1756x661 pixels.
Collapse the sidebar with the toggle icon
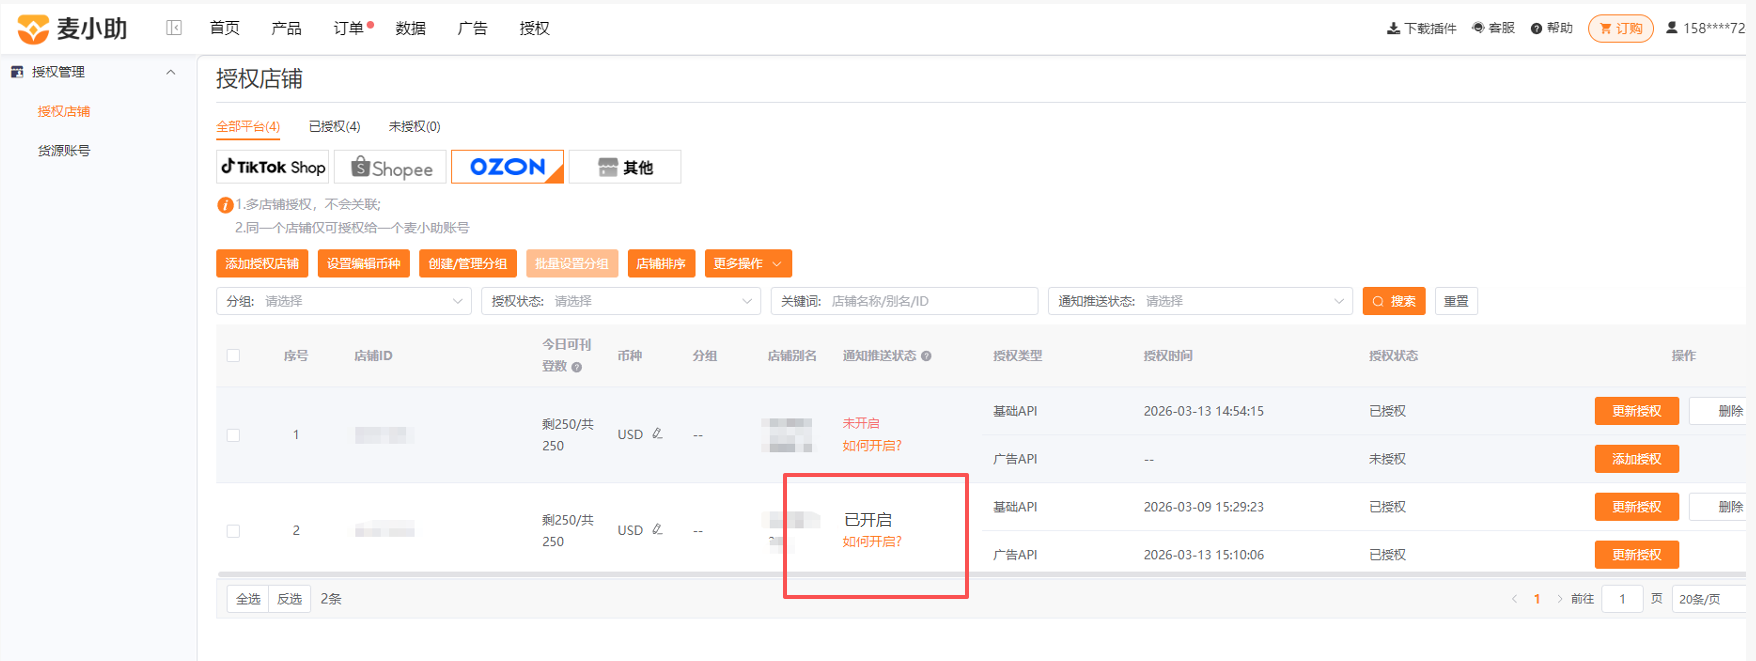pos(174,28)
